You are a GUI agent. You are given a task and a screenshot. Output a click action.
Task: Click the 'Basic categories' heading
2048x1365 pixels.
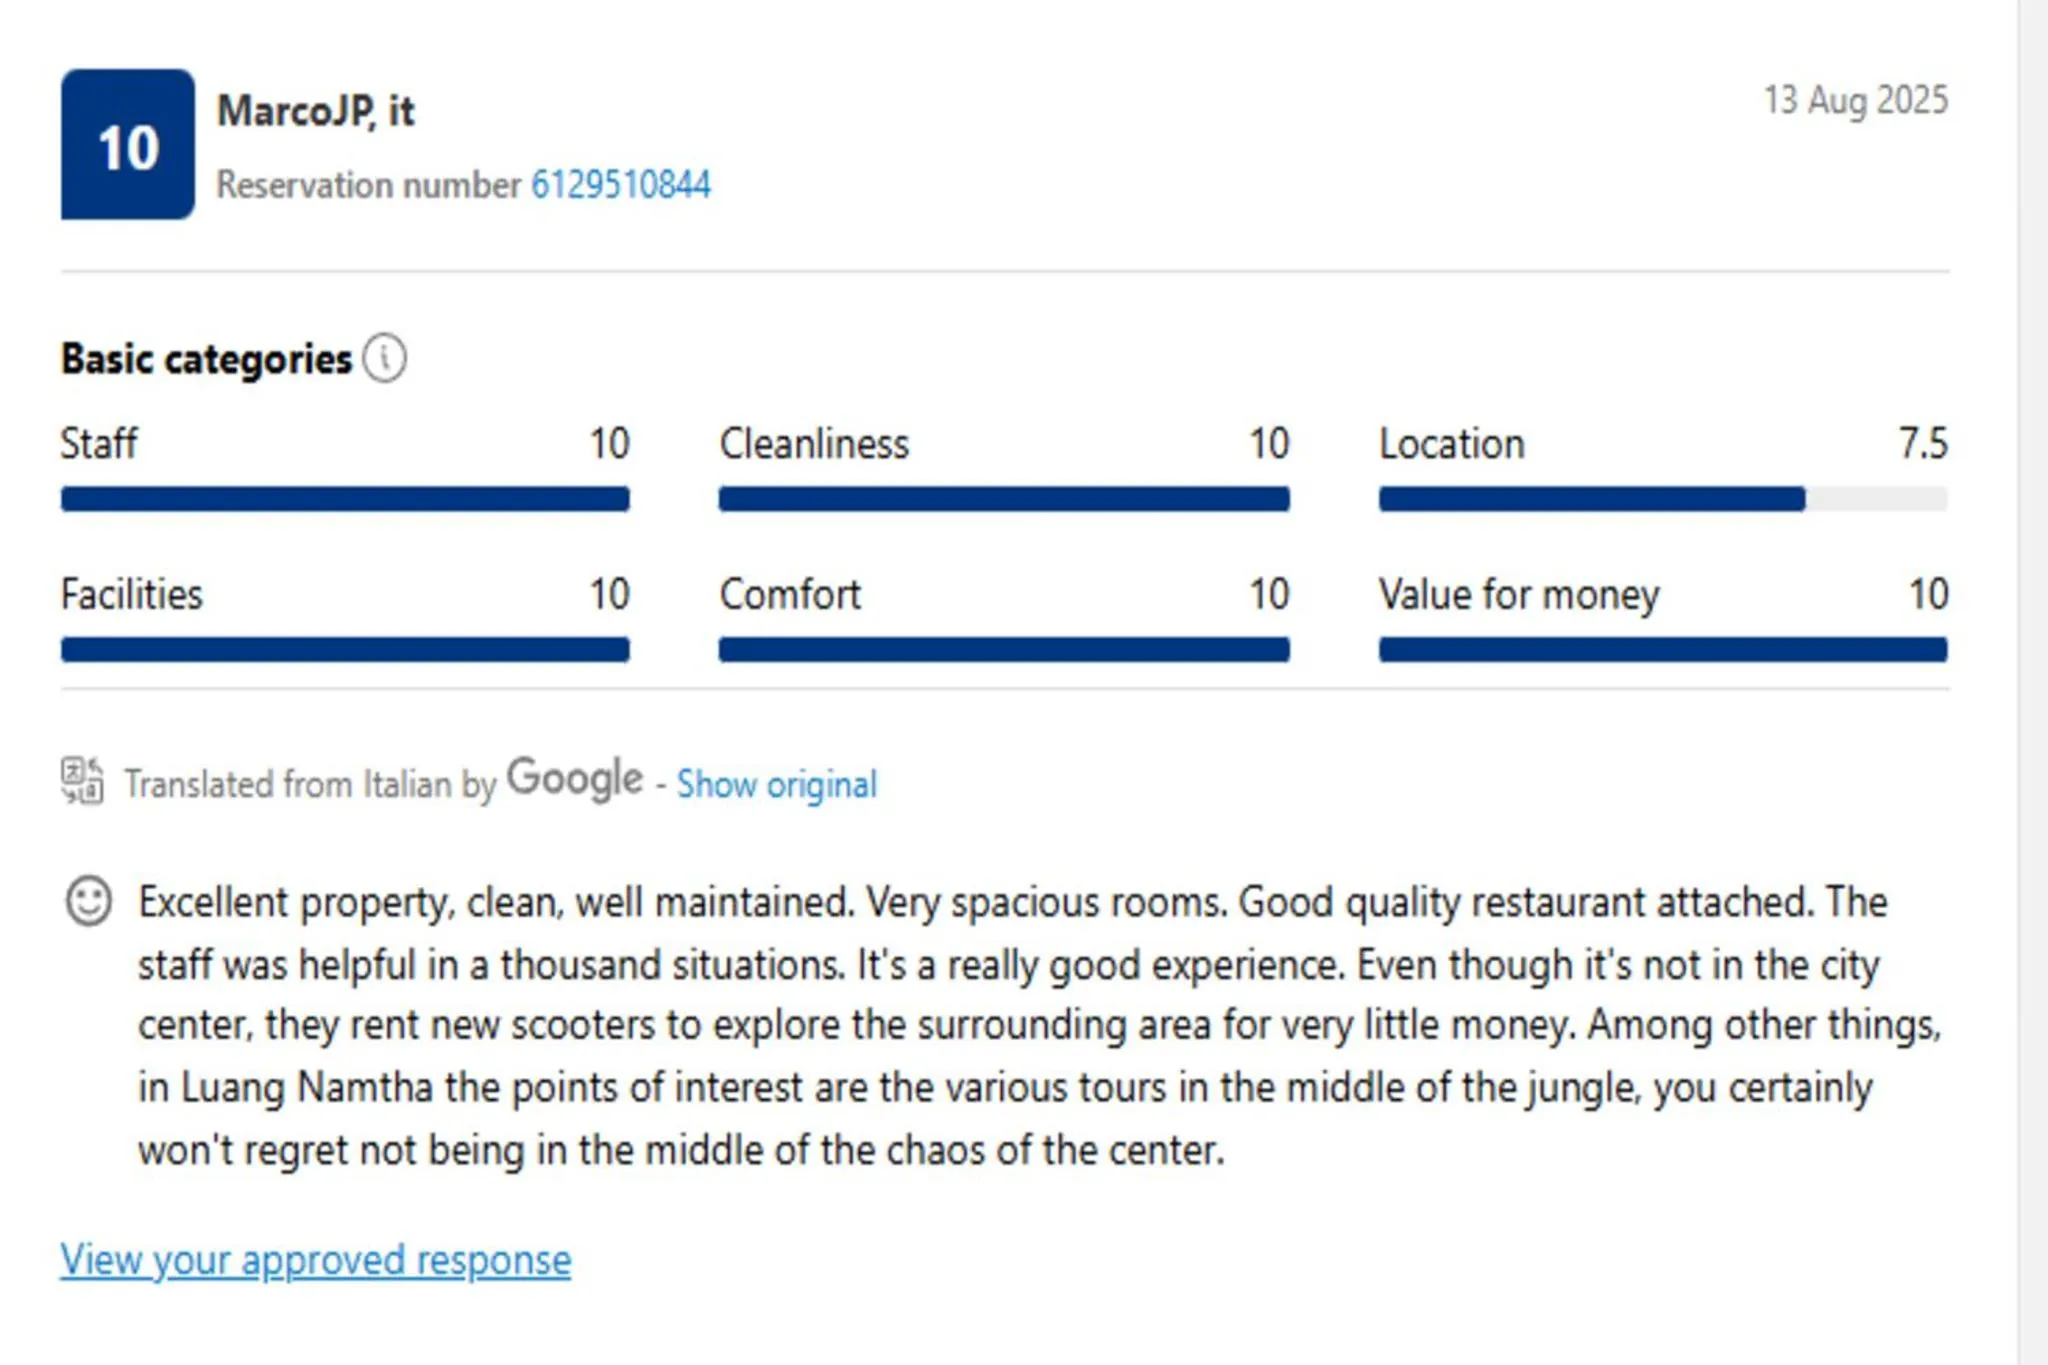(x=206, y=359)
